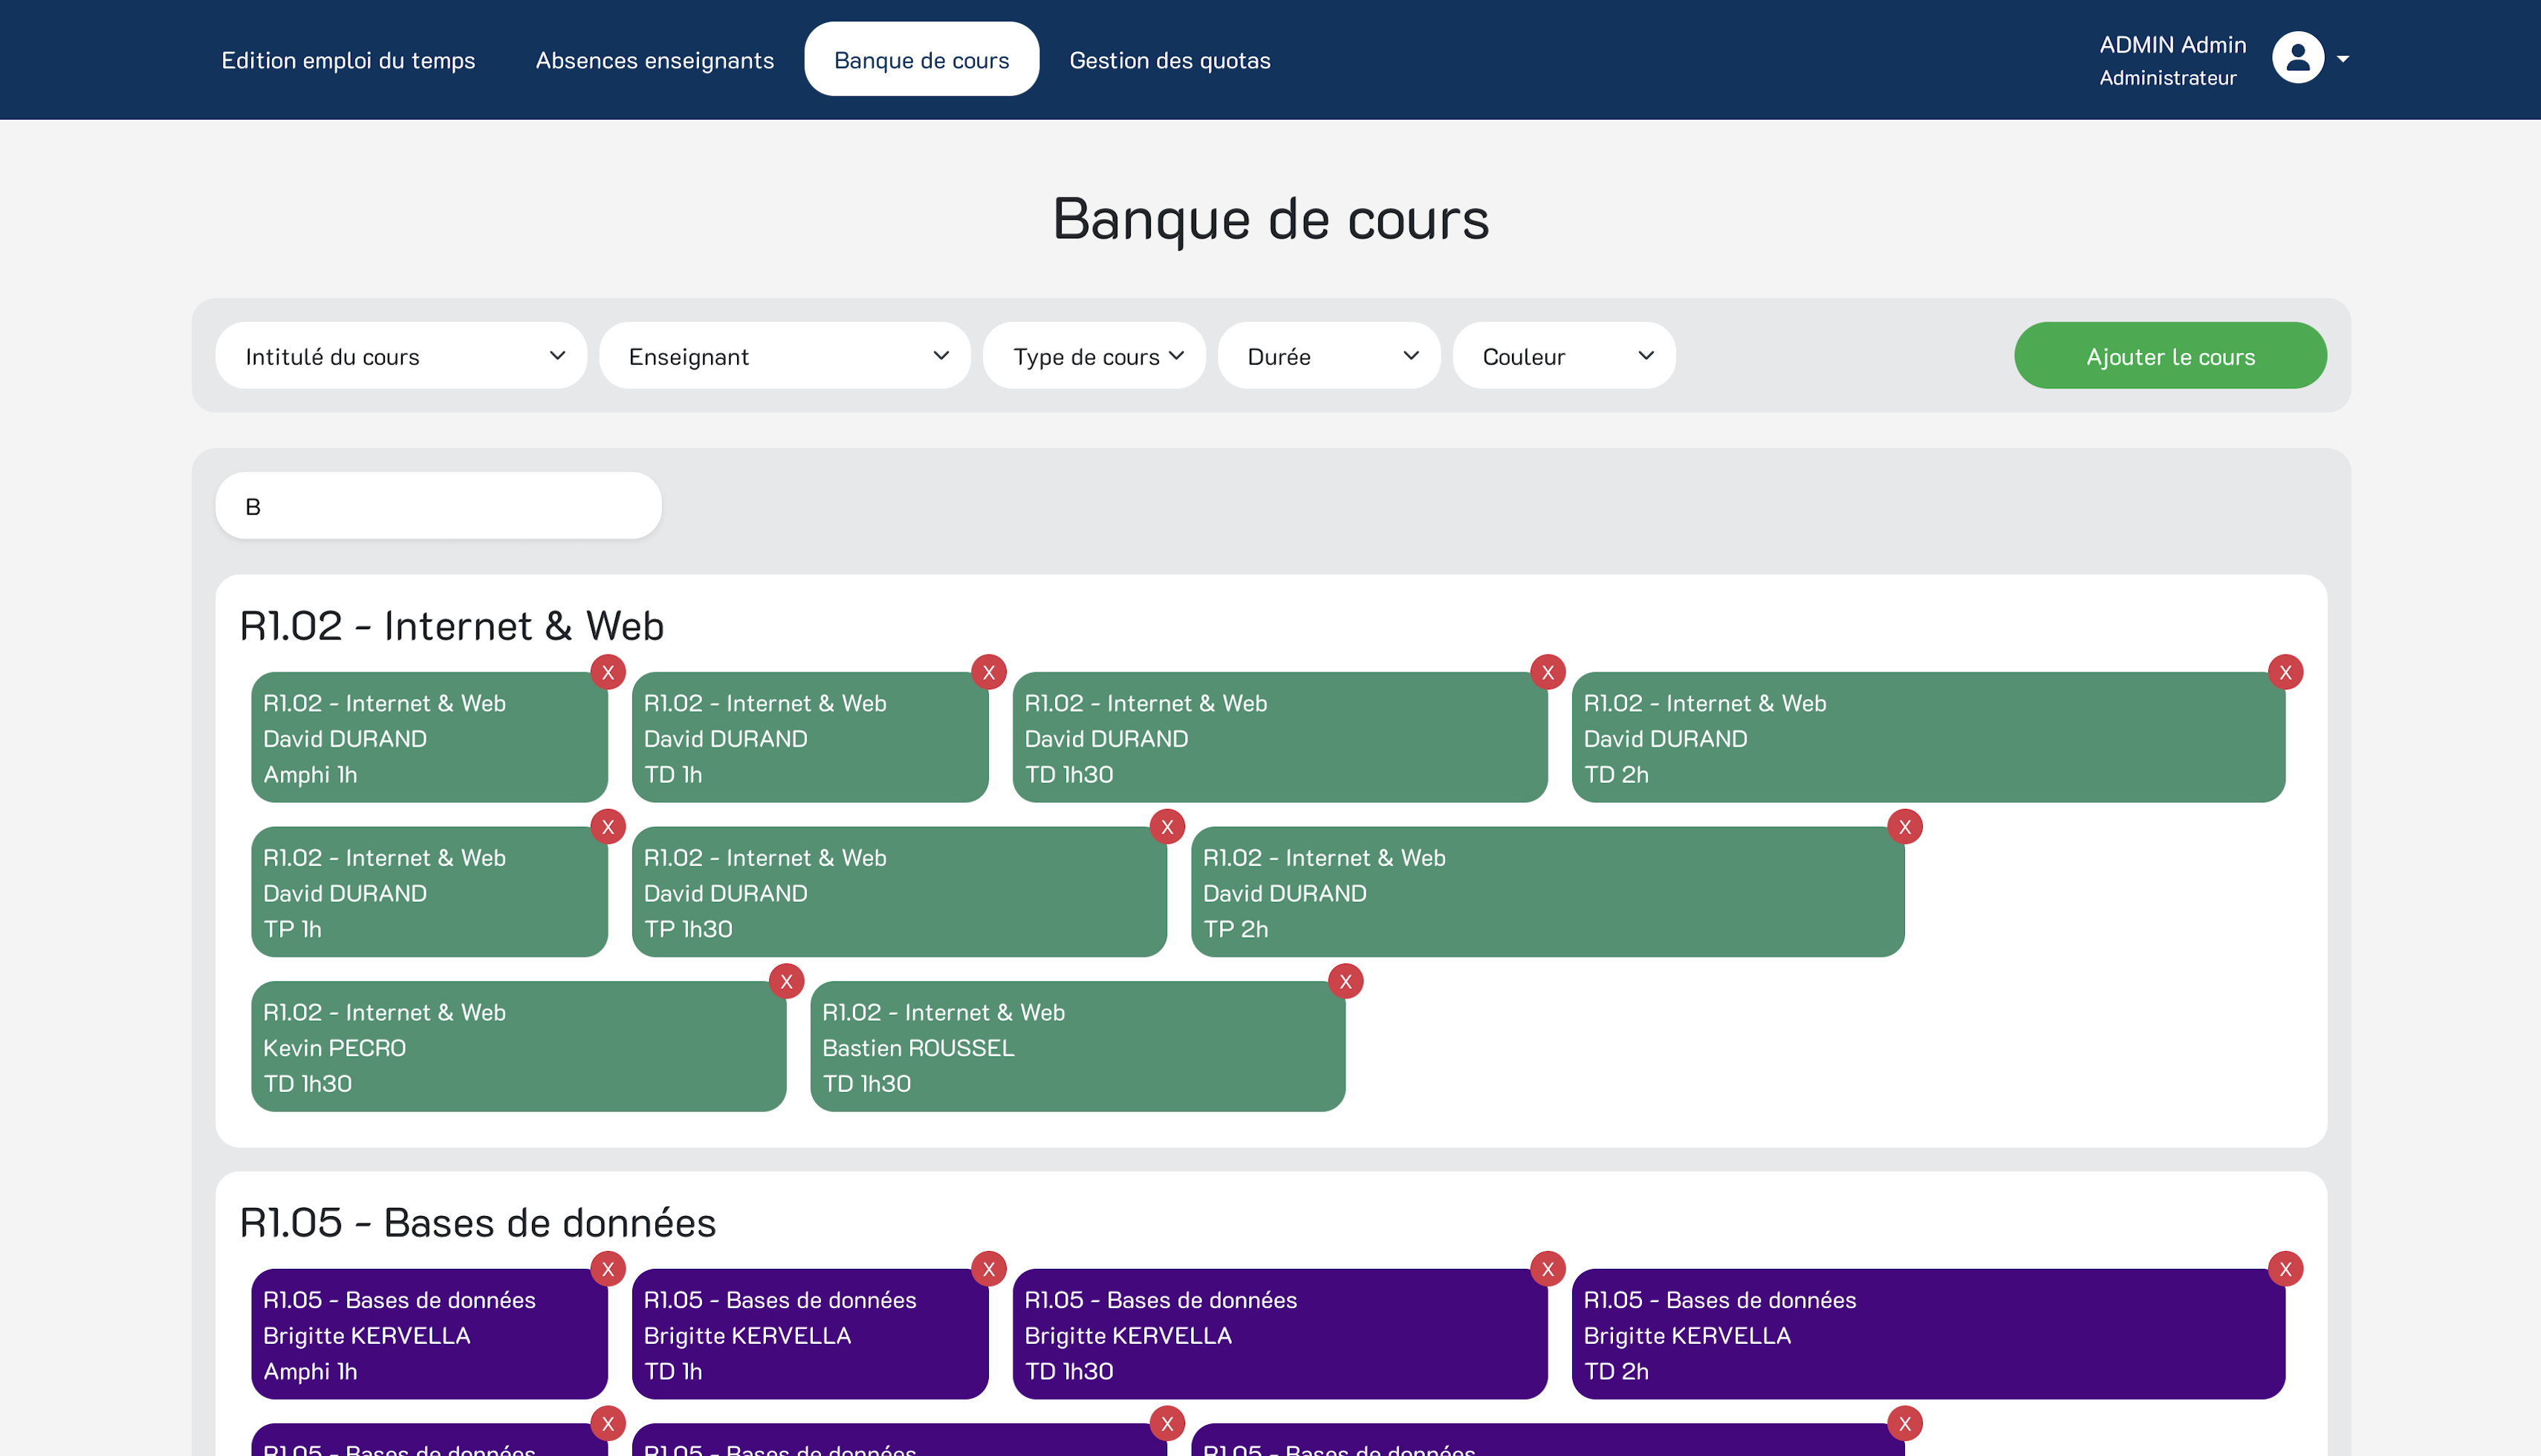Click the Ajouter le cours button
Screen dimensions: 2541x1456
(x=2170, y=356)
